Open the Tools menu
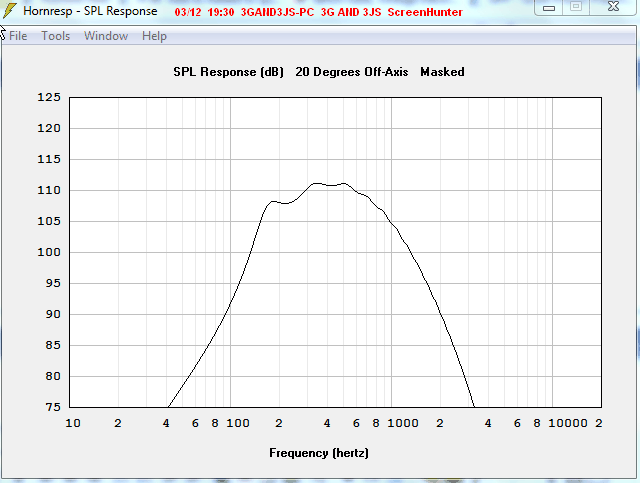 click(x=56, y=36)
